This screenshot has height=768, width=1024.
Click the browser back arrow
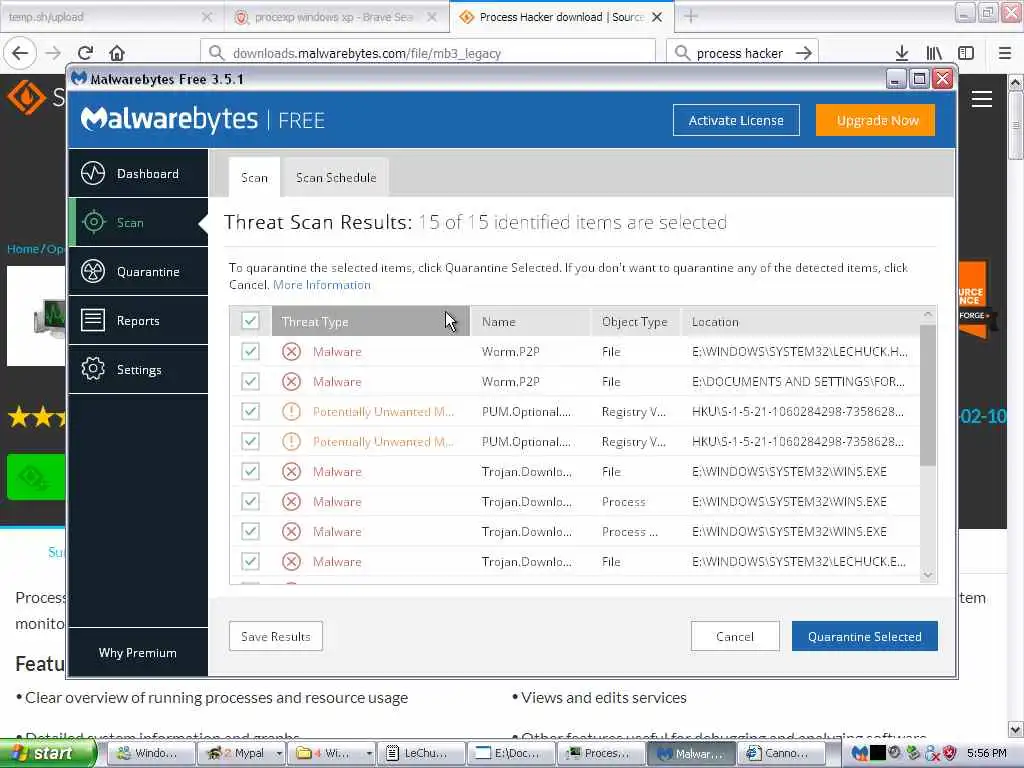click(x=20, y=53)
